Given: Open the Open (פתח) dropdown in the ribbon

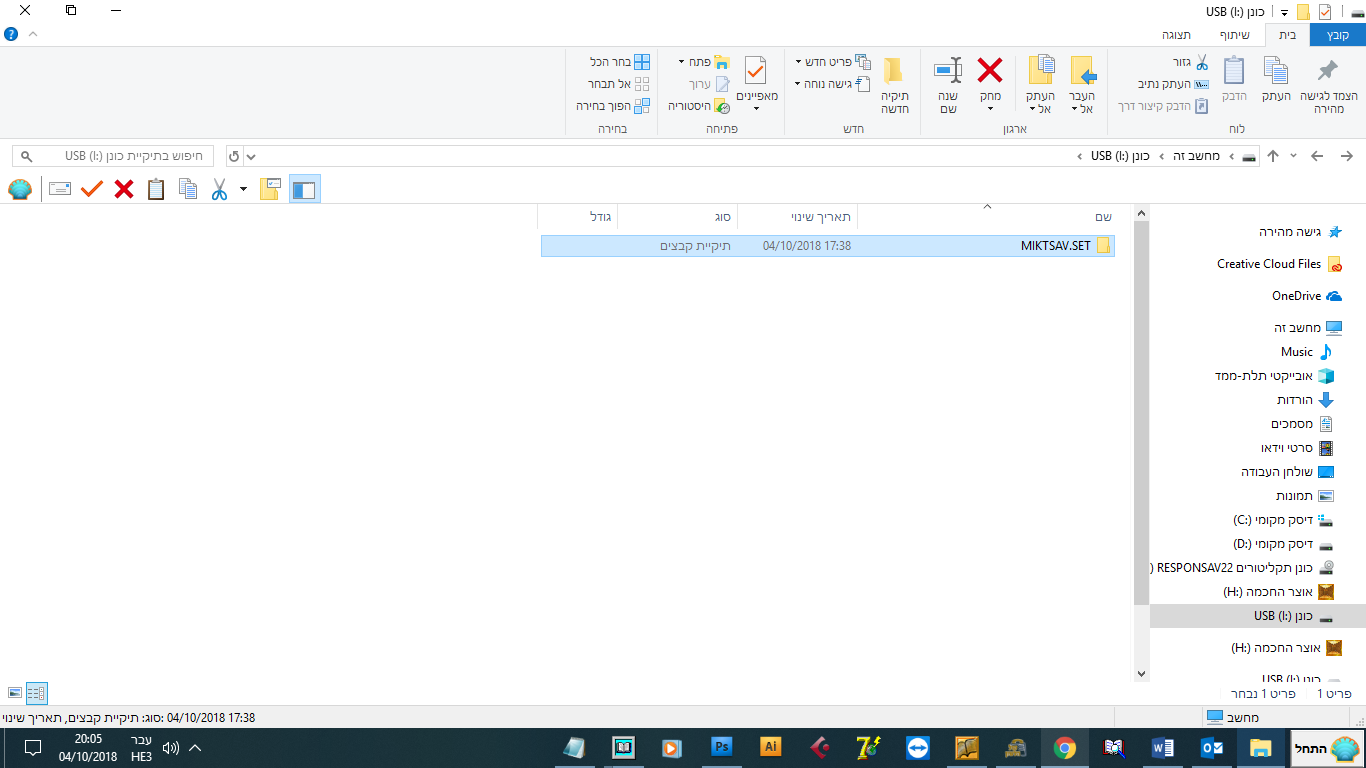Looking at the screenshot, I should (704, 62).
